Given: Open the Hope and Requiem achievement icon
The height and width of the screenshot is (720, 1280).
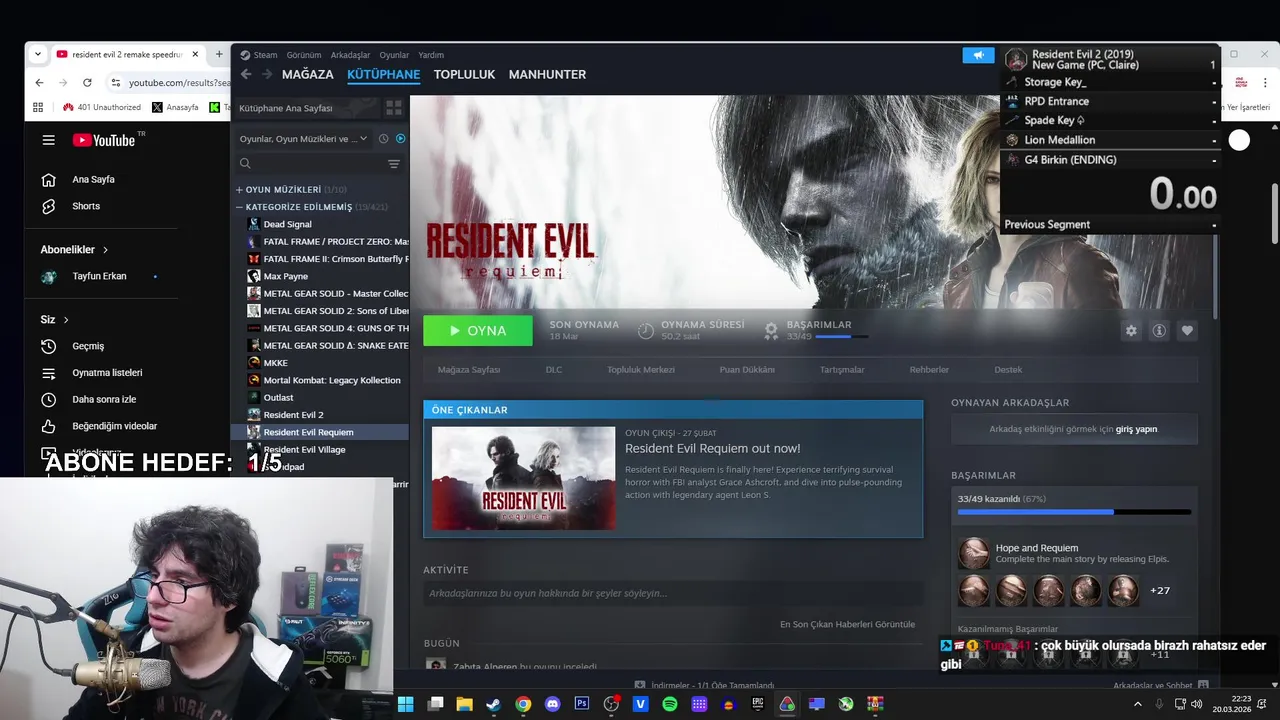Looking at the screenshot, I should click(x=973, y=553).
